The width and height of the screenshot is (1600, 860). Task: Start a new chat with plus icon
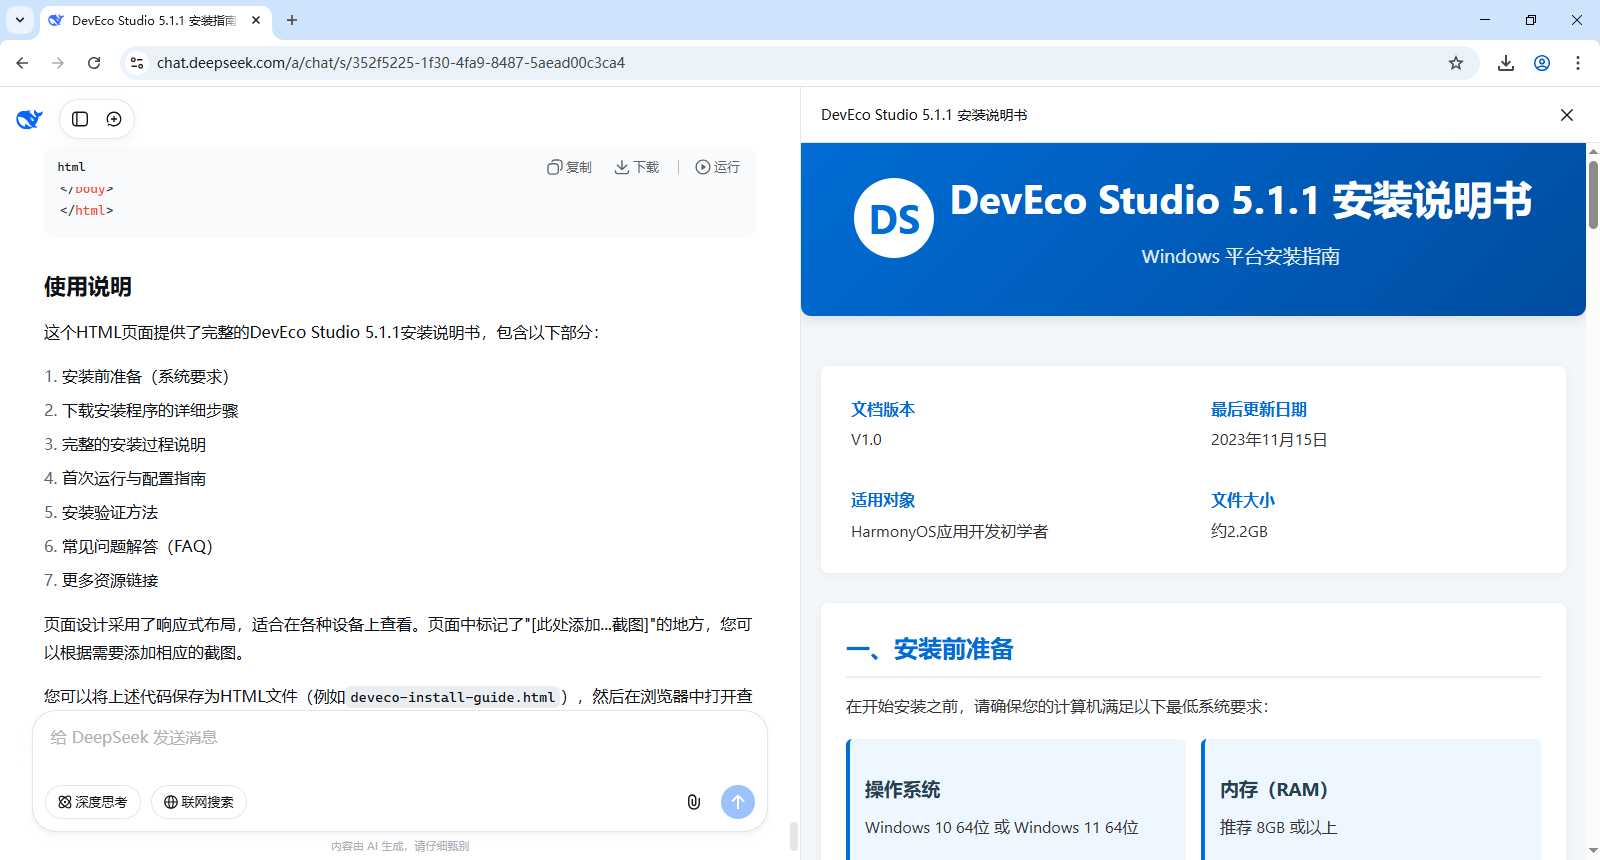114,119
